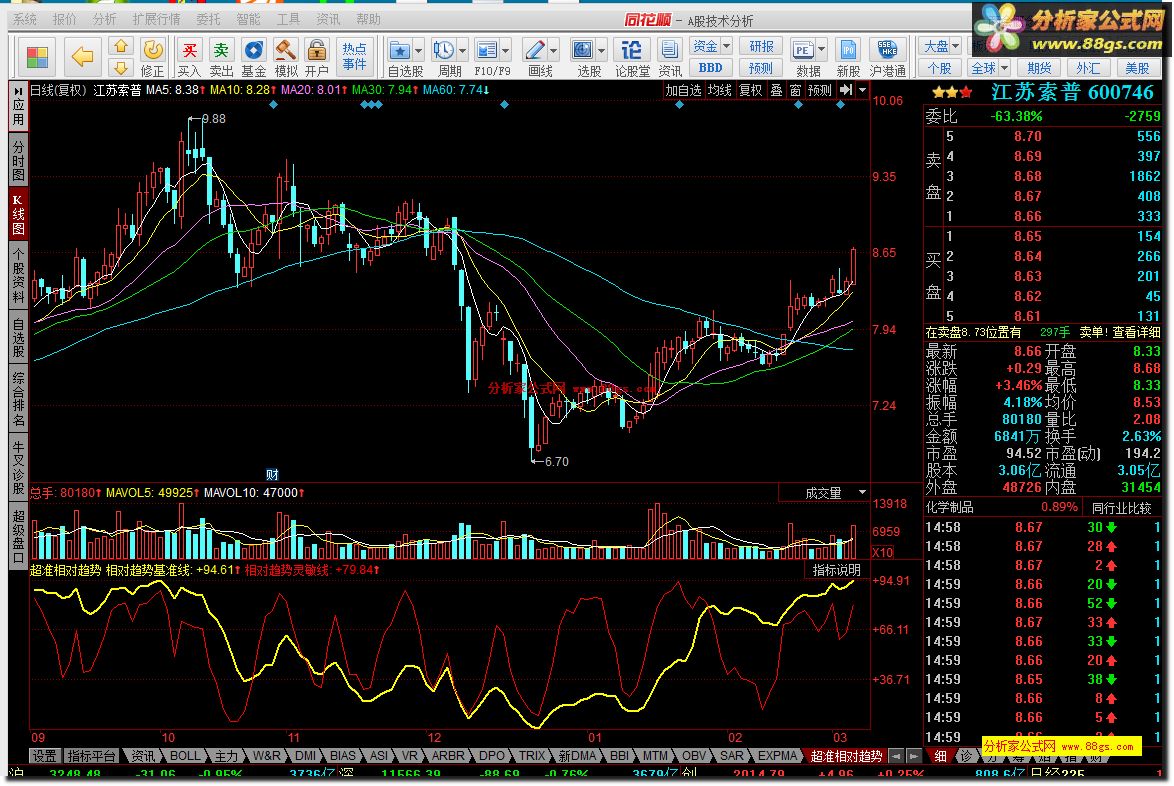Toggle the 叠 overlay option

coord(776,91)
